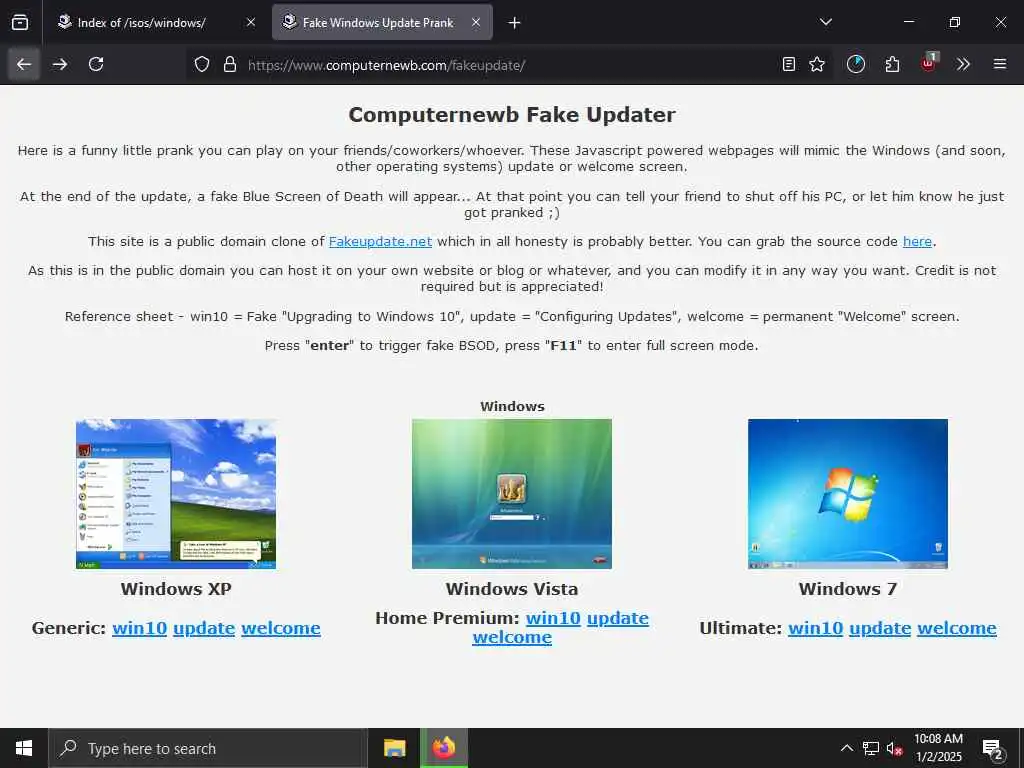Go forward with the forward arrow

[x=60, y=64]
